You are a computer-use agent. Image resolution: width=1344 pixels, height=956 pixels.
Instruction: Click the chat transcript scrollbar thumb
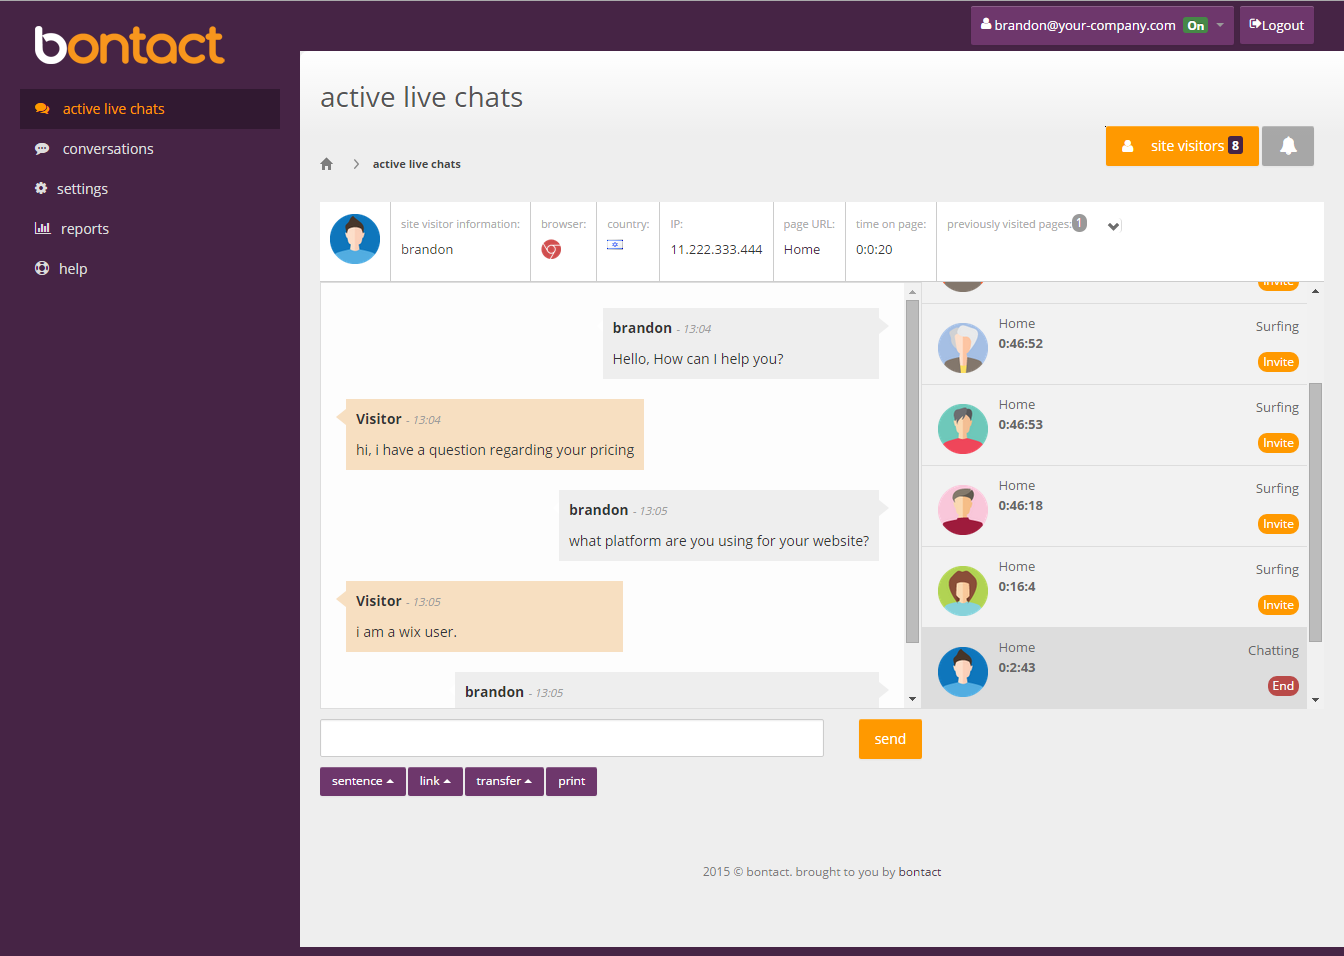tap(912, 471)
